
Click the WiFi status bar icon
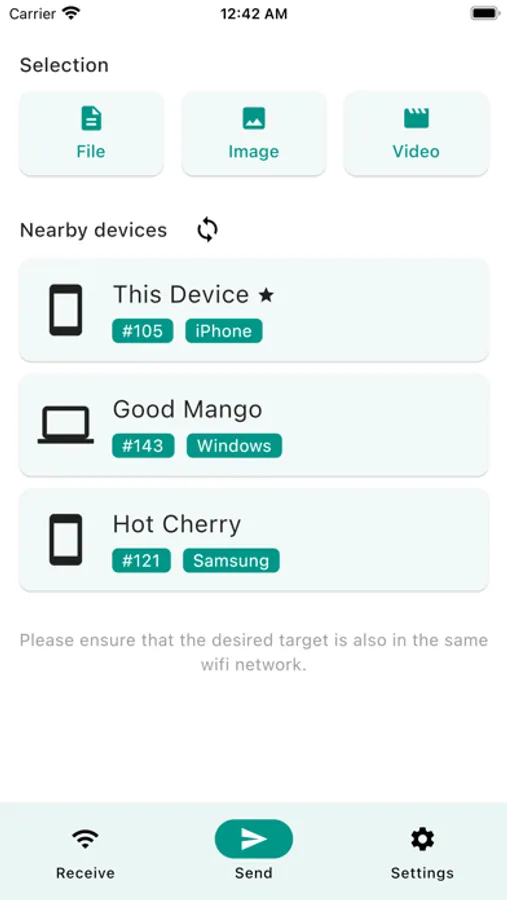[x=71, y=13]
